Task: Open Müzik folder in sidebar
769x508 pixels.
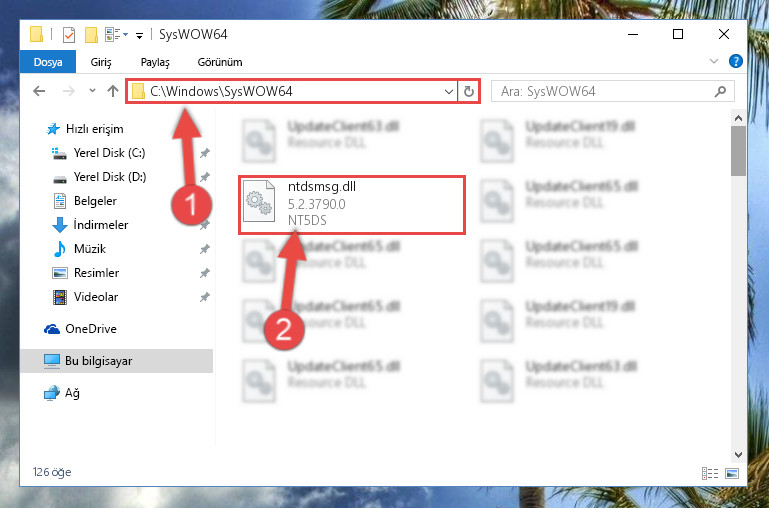Action: pos(90,249)
